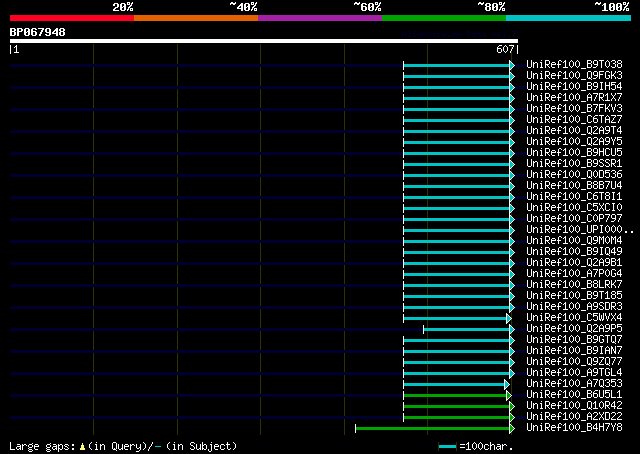Viewport: 640px width, 454px height.
Task: Click the arrowhead at end of UniRef100_A7Q353 bar
Action: [x=507, y=385]
